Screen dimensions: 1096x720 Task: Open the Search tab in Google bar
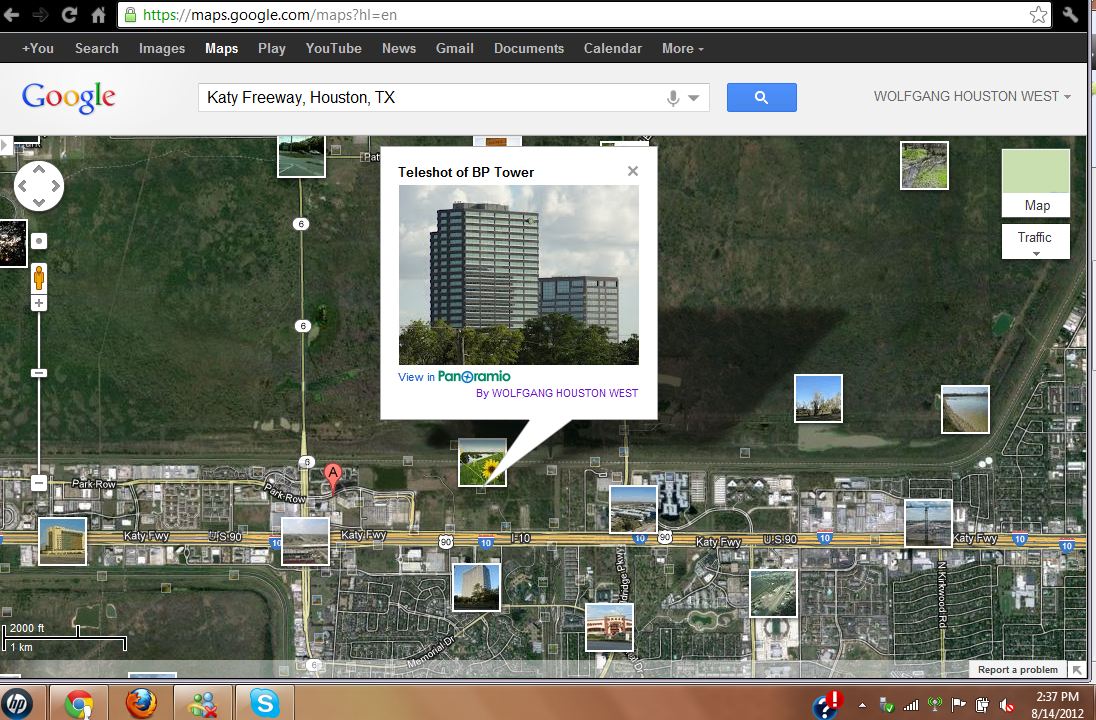(x=96, y=48)
